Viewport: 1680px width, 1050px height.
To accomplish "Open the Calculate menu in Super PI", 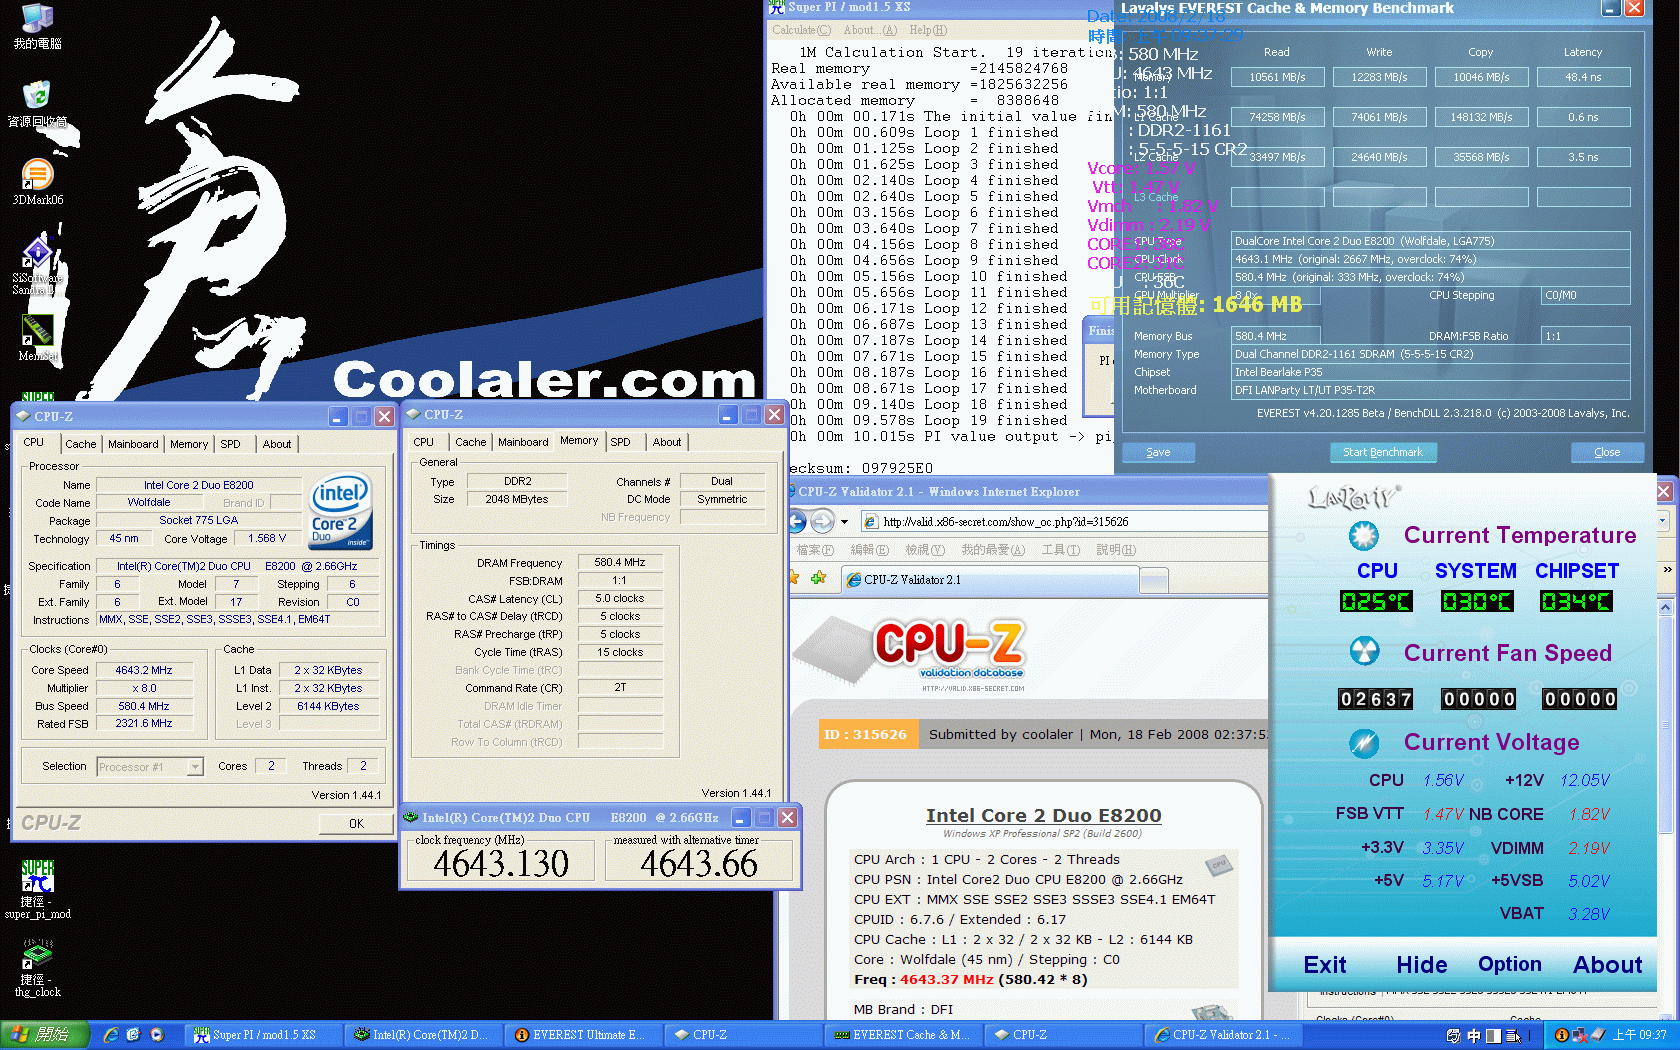I will tap(801, 30).
